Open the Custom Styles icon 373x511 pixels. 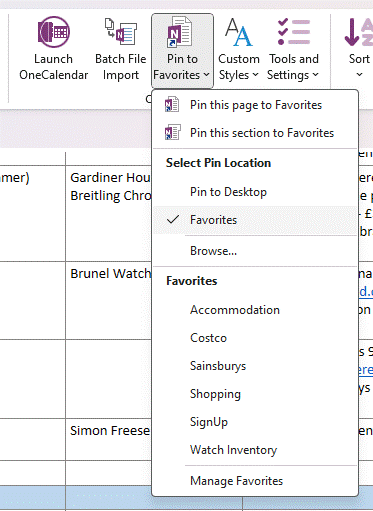pos(239,32)
